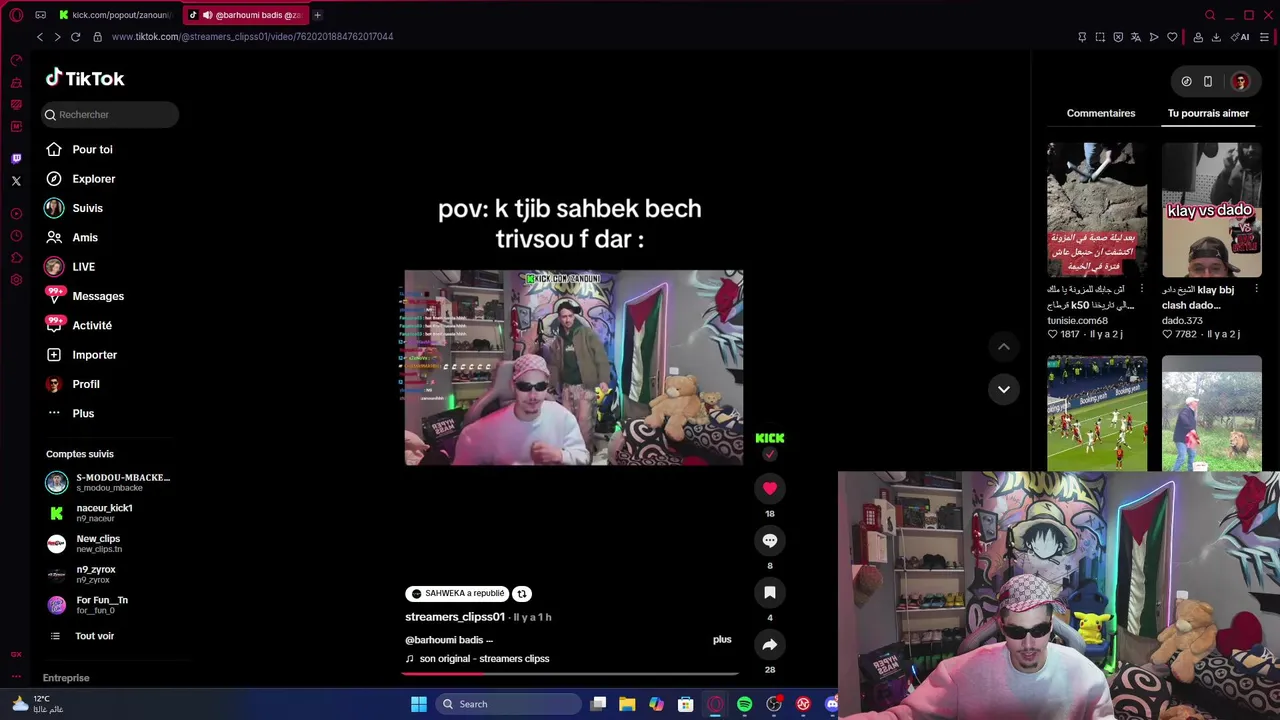This screenshot has width=1280, height=720.
Task: Open the Windows Start menu
Action: point(419,704)
